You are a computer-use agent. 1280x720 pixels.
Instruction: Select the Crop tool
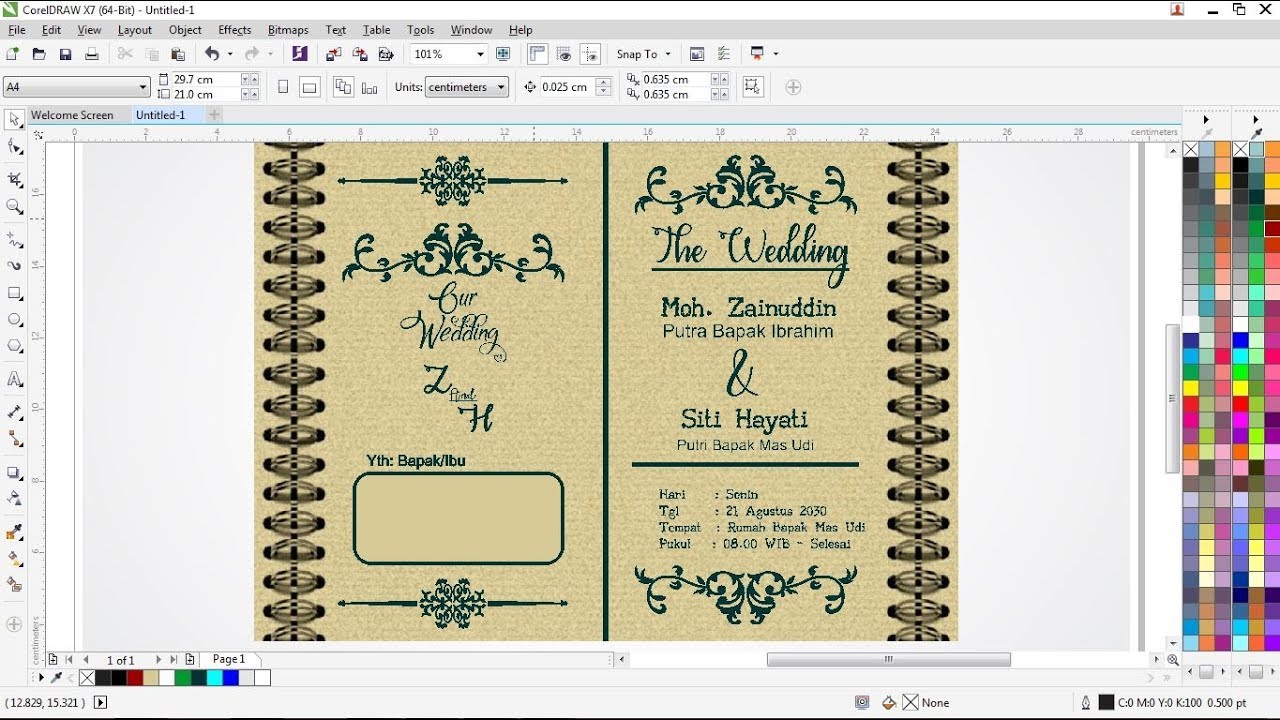(14, 179)
